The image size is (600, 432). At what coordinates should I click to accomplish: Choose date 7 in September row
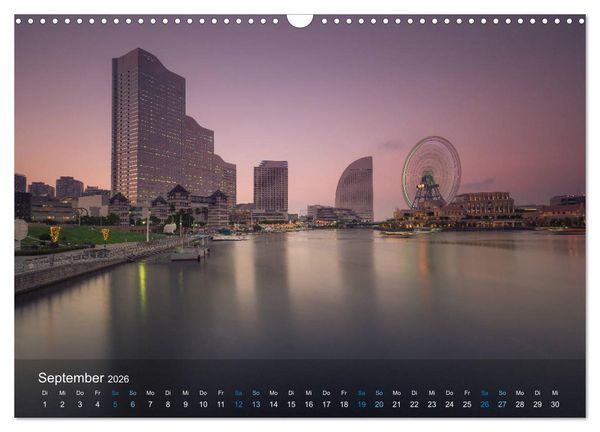pyautogui.click(x=150, y=404)
